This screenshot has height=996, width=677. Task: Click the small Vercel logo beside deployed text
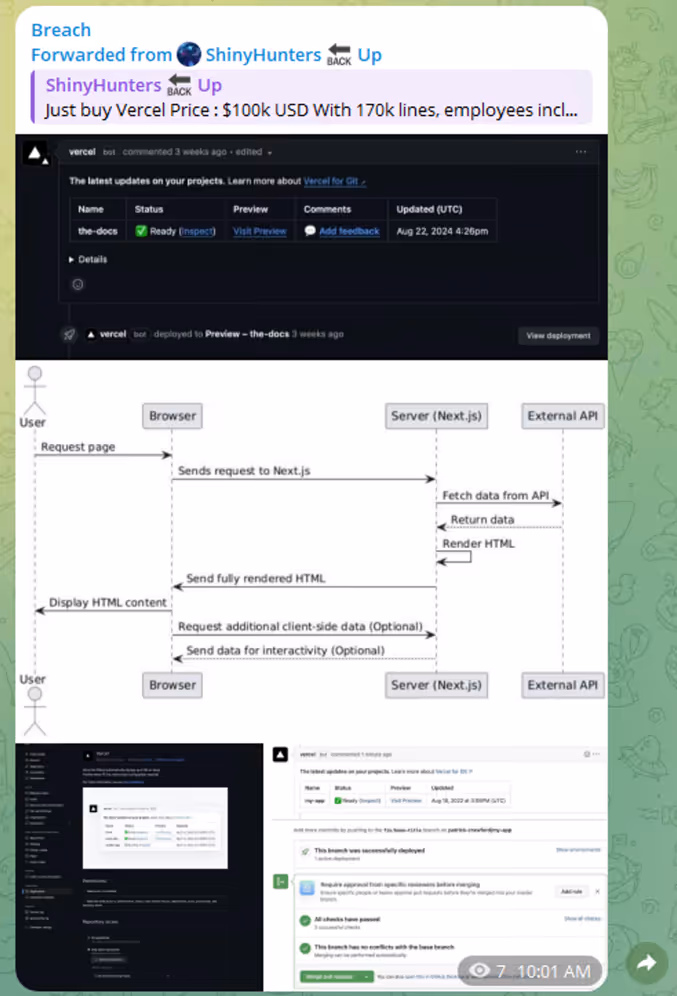click(91, 334)
